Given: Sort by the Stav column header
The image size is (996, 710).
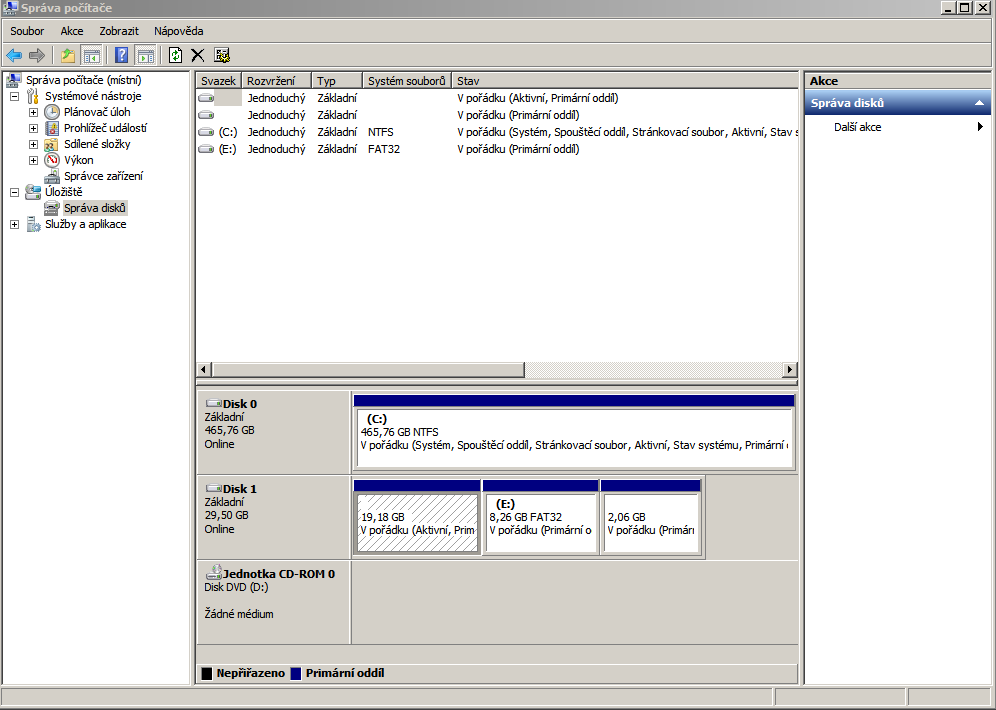Looking at the screenshot, I should pyautogui.click(x=624, y=81).
